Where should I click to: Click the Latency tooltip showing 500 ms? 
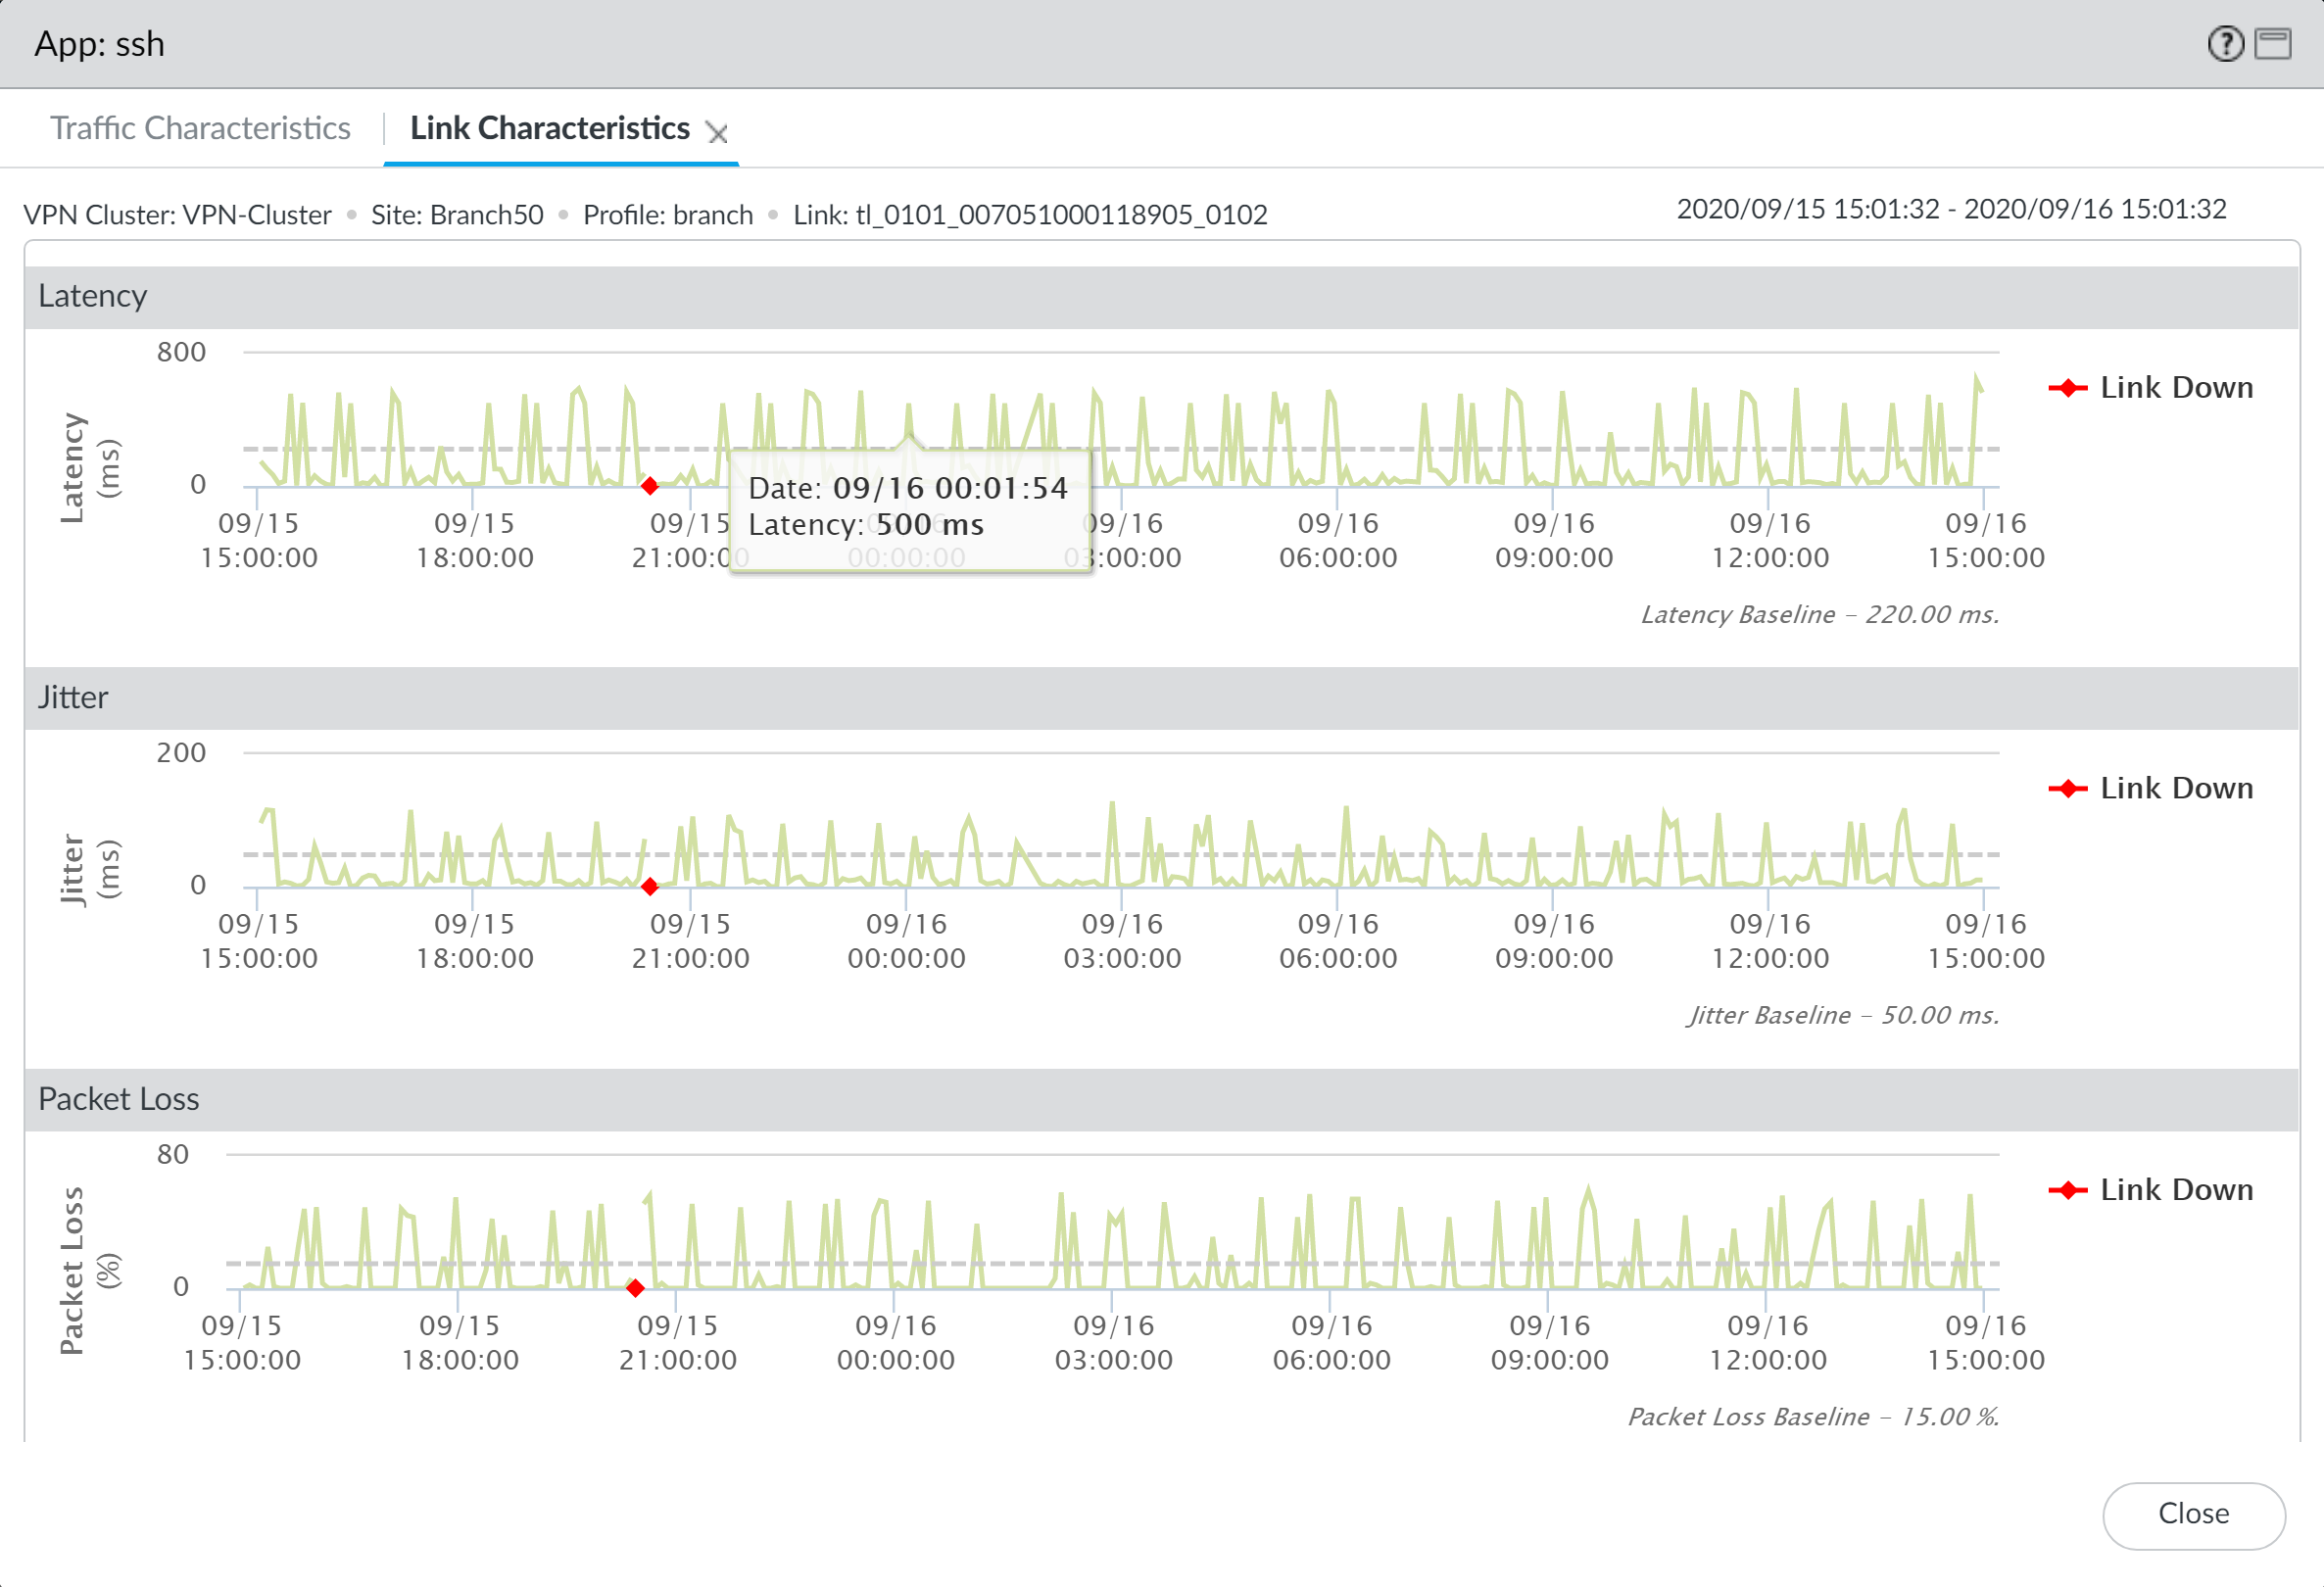909,510
